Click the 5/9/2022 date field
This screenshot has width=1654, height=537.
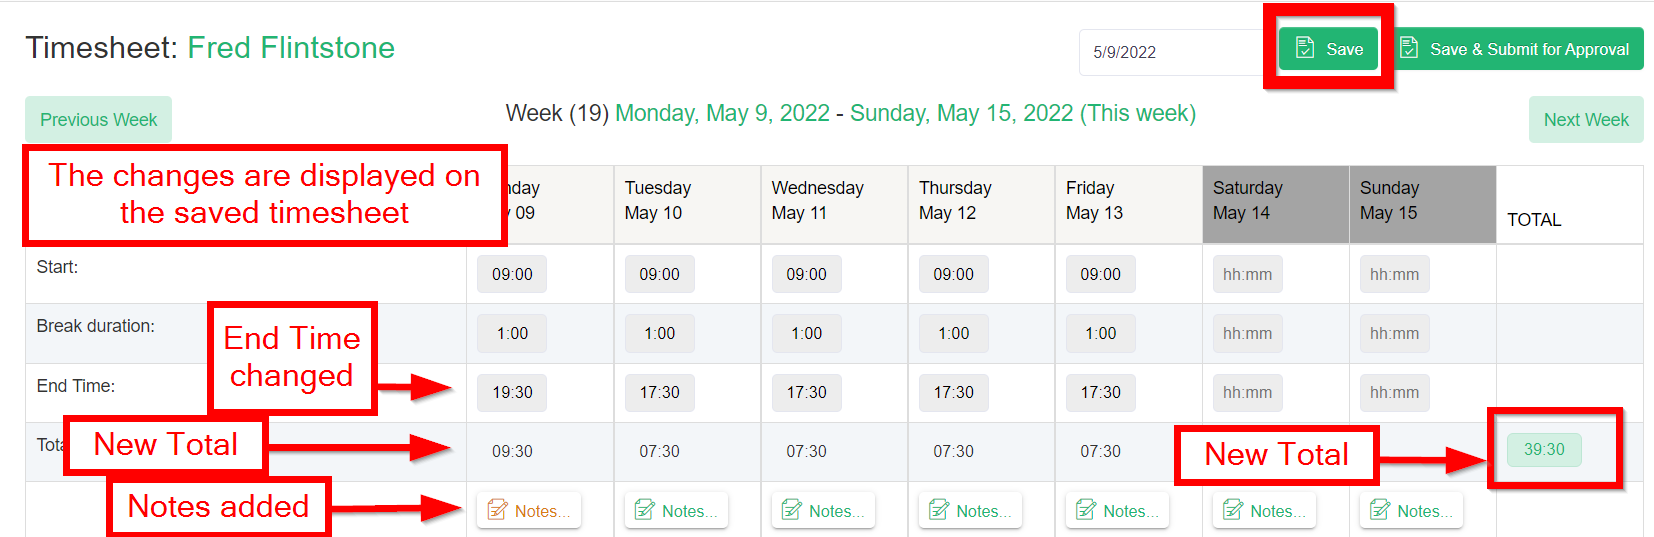(1170, 52)
